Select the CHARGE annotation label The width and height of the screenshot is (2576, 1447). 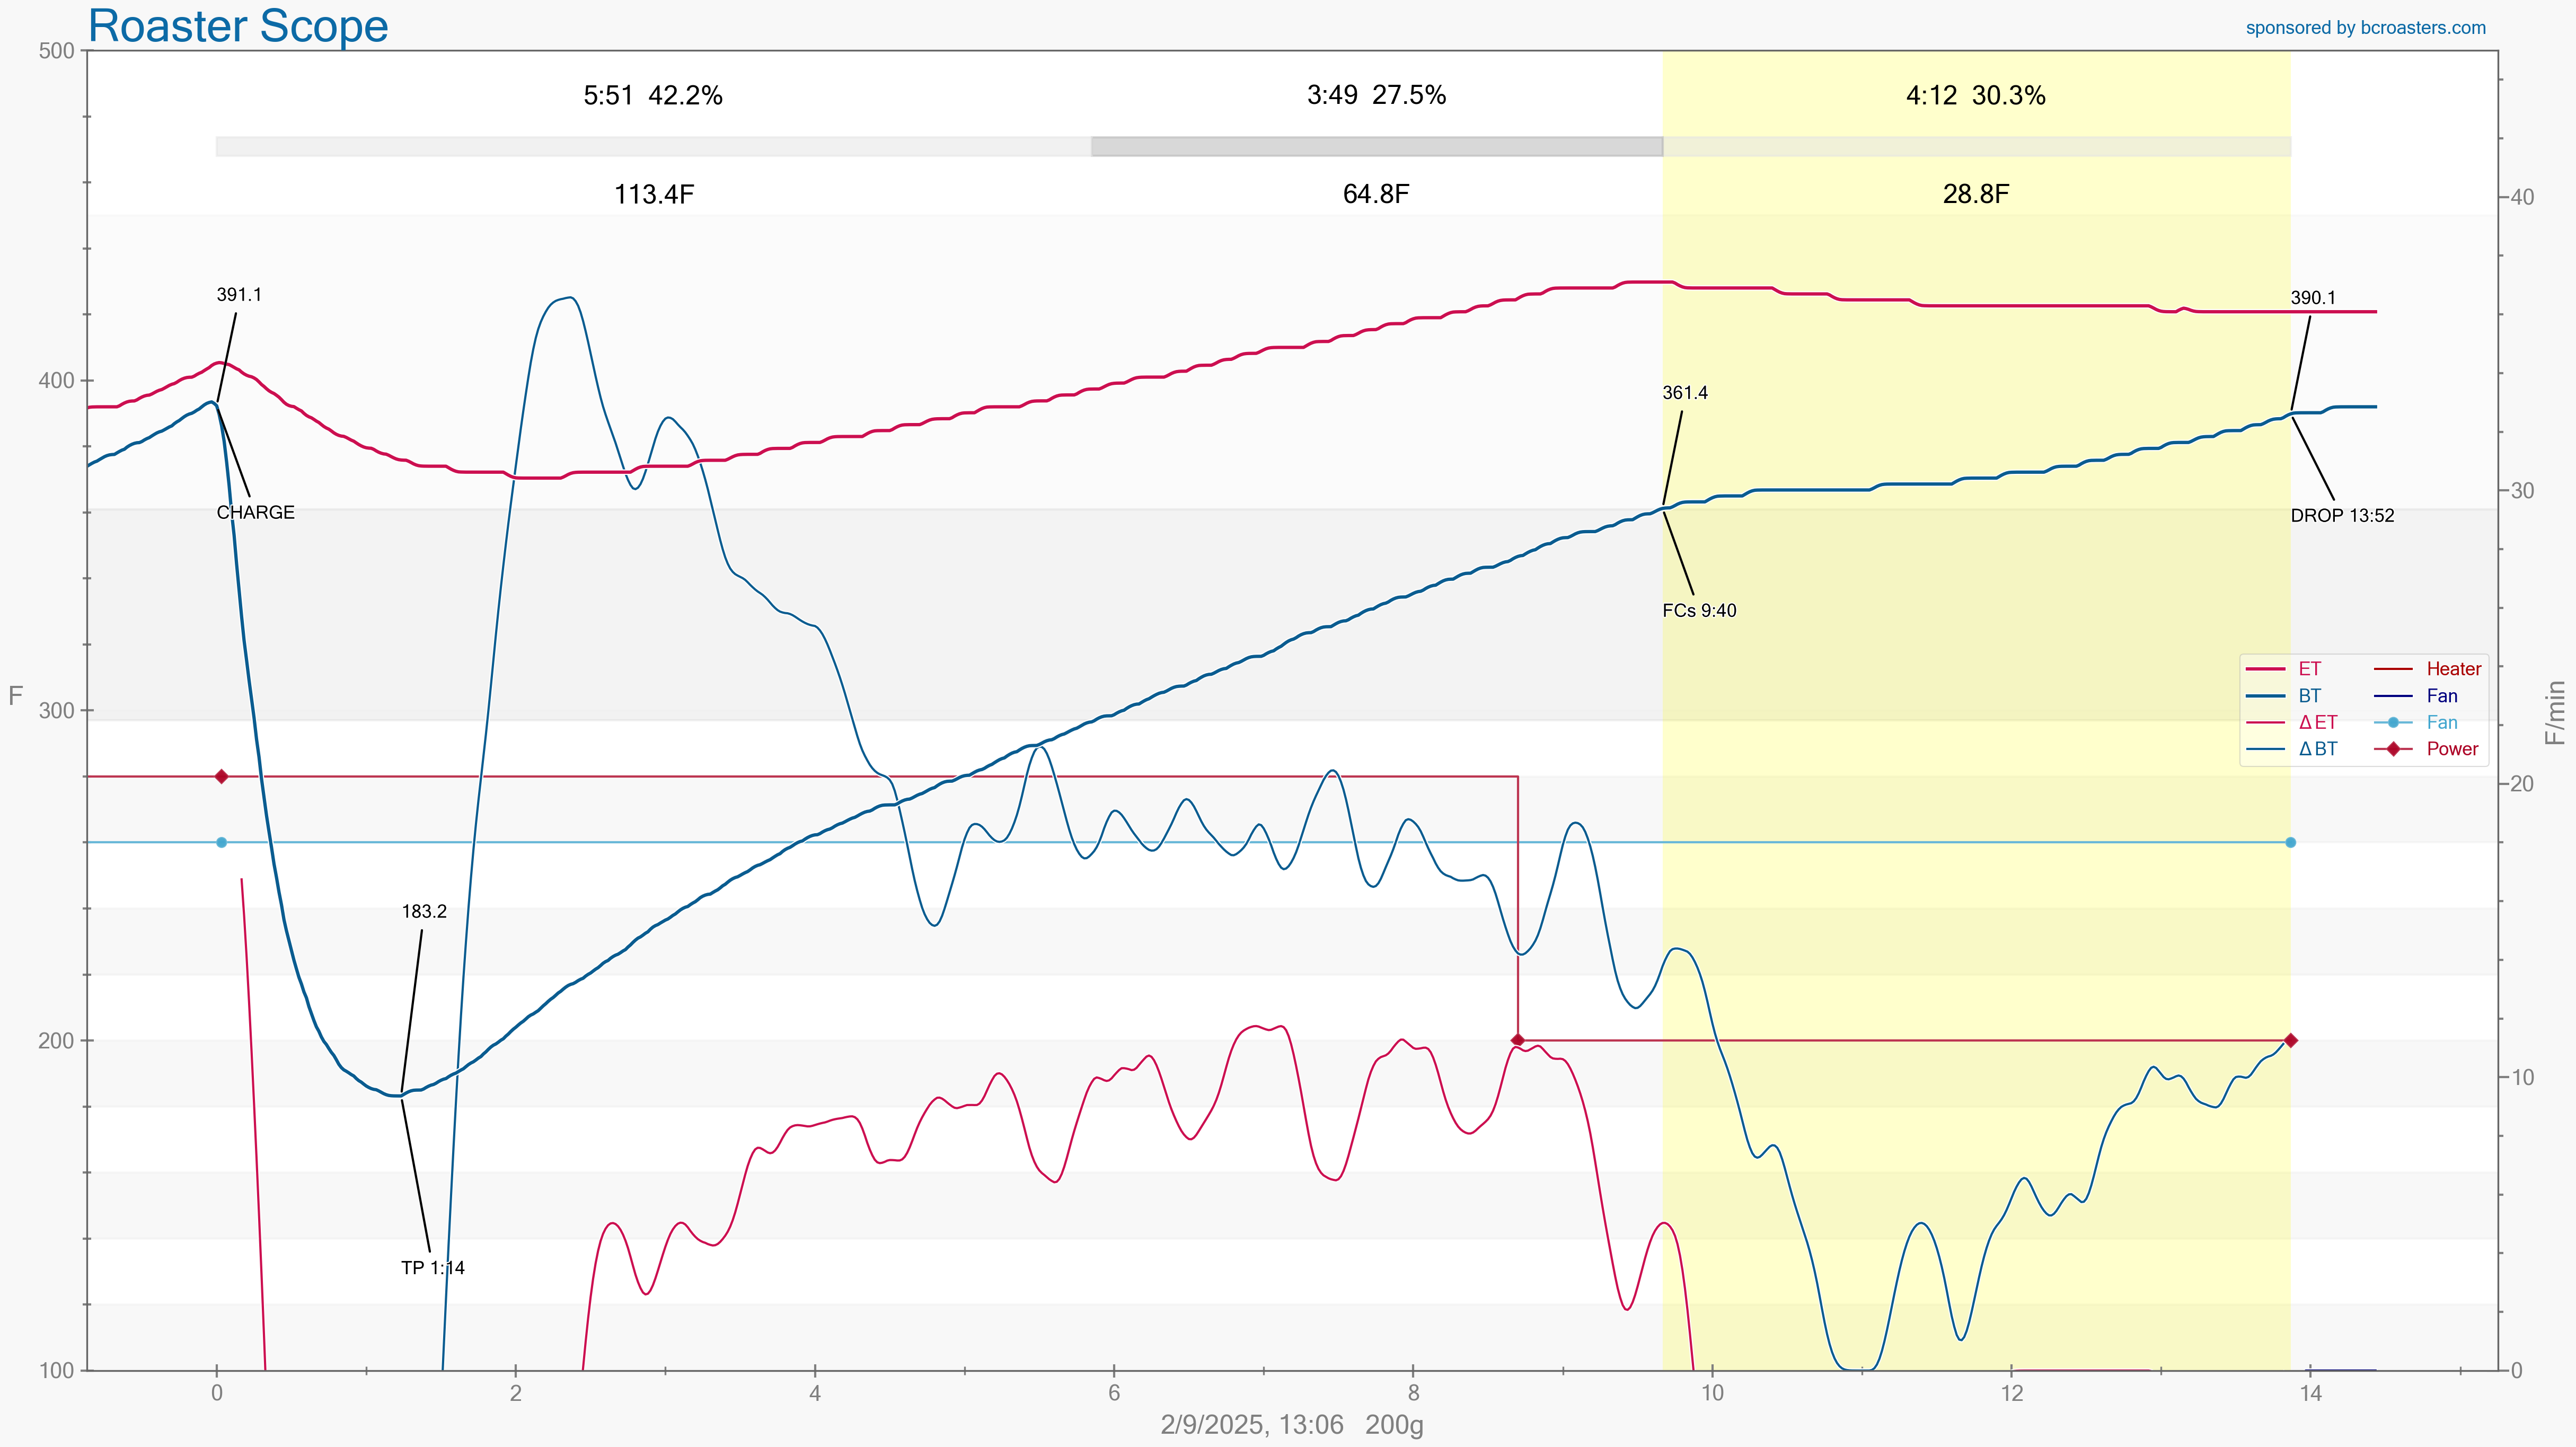coord(256,512)
